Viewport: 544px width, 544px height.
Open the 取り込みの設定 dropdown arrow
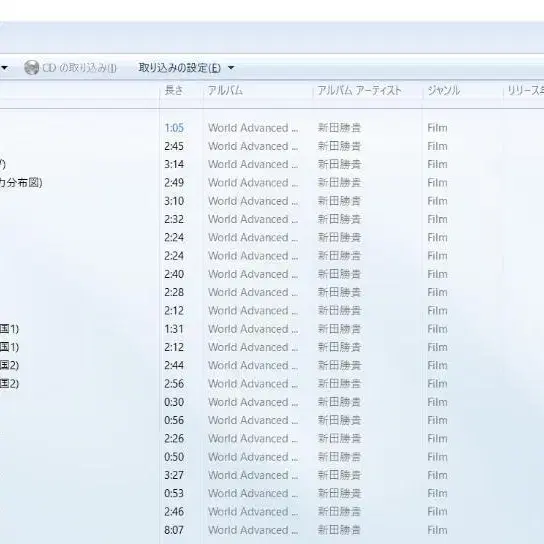pyautogui.click(x=231, y=68)
